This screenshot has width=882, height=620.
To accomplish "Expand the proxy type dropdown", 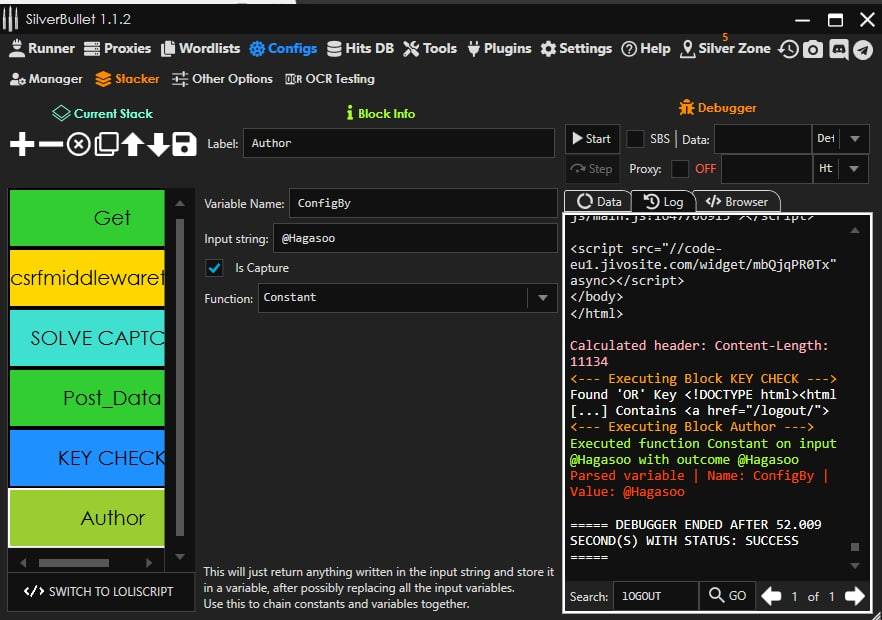I will [855, 169].
